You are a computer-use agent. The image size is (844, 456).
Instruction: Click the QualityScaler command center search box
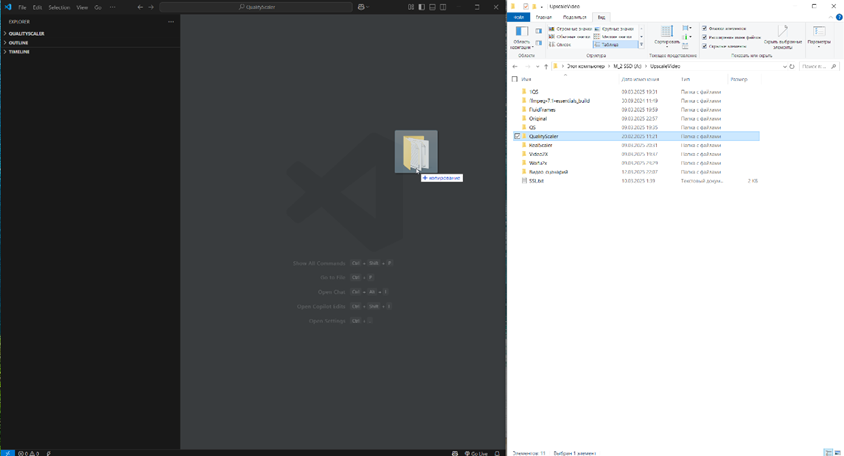(x=256, y=7)
